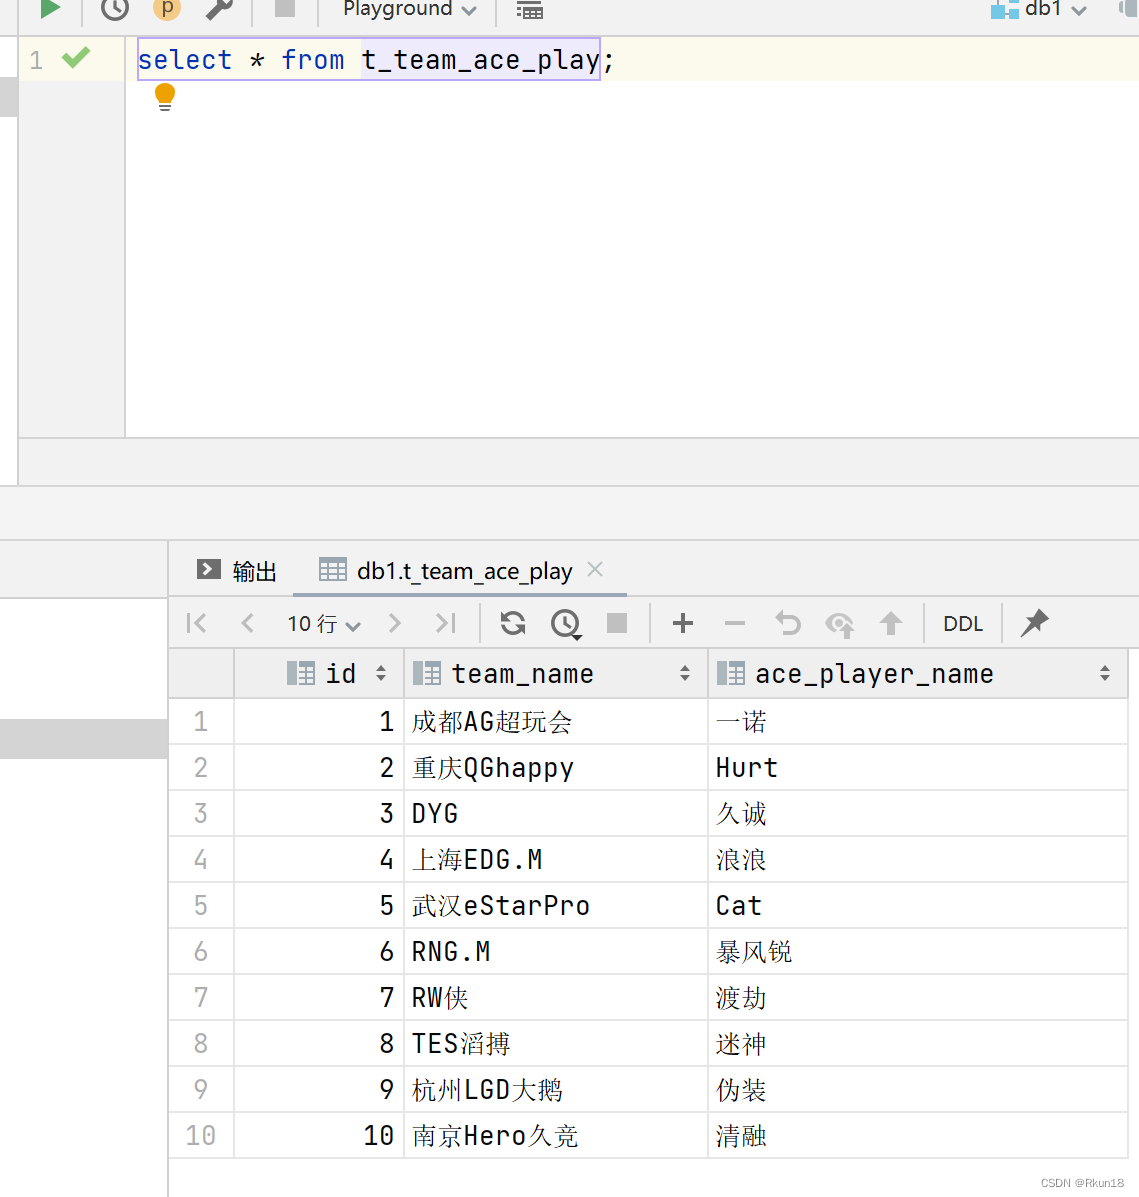This screenshot has width=1139, height=1197.
Task: Click row number 6 in result gutter
Action: point(201,951)
